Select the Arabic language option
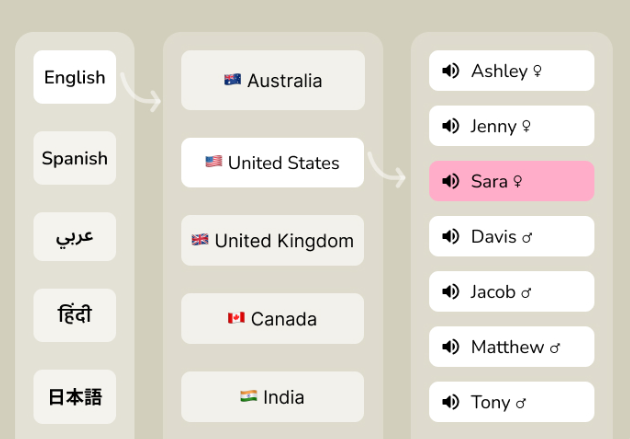630x439 pixels. tap(75, 237)
